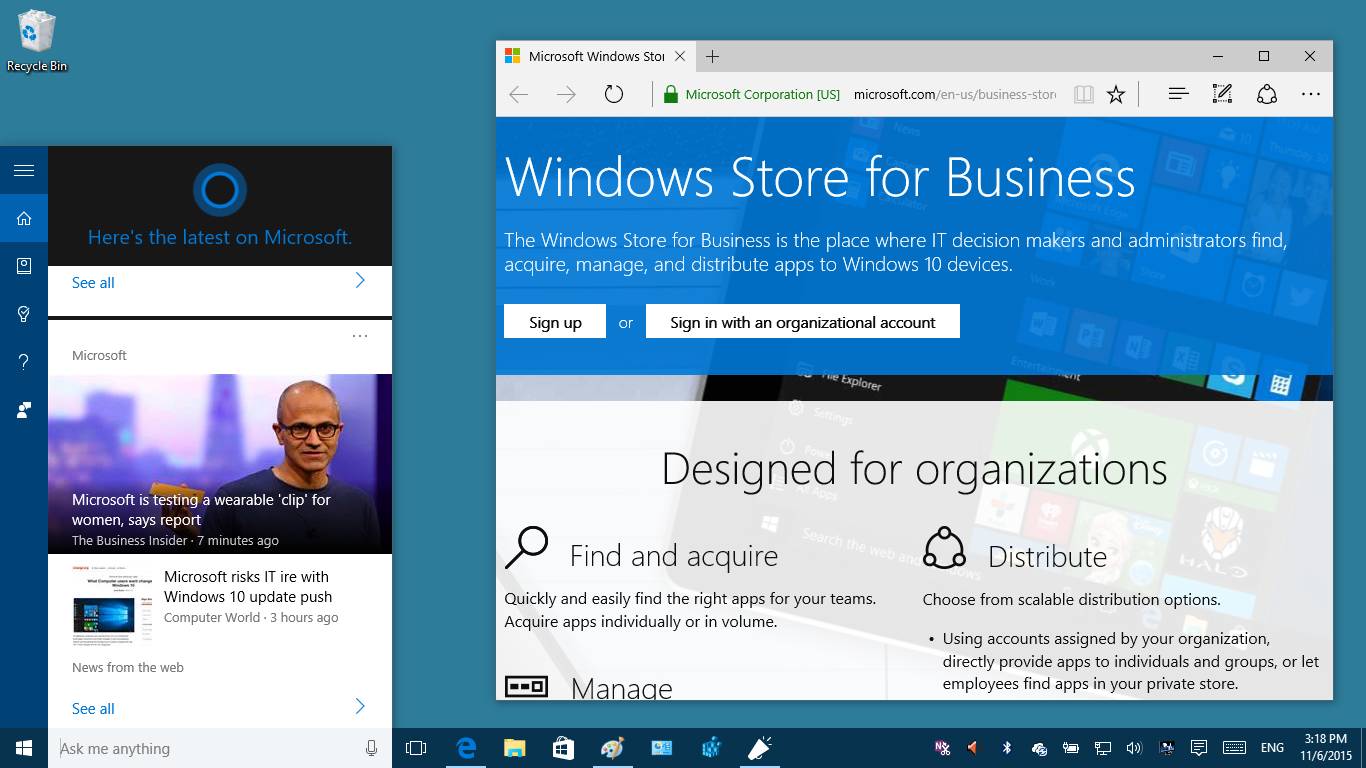Click the Edge Forward arrow
Image resolution: width=1366 pixels, height=768 pixels.
[x=566, y=94]
